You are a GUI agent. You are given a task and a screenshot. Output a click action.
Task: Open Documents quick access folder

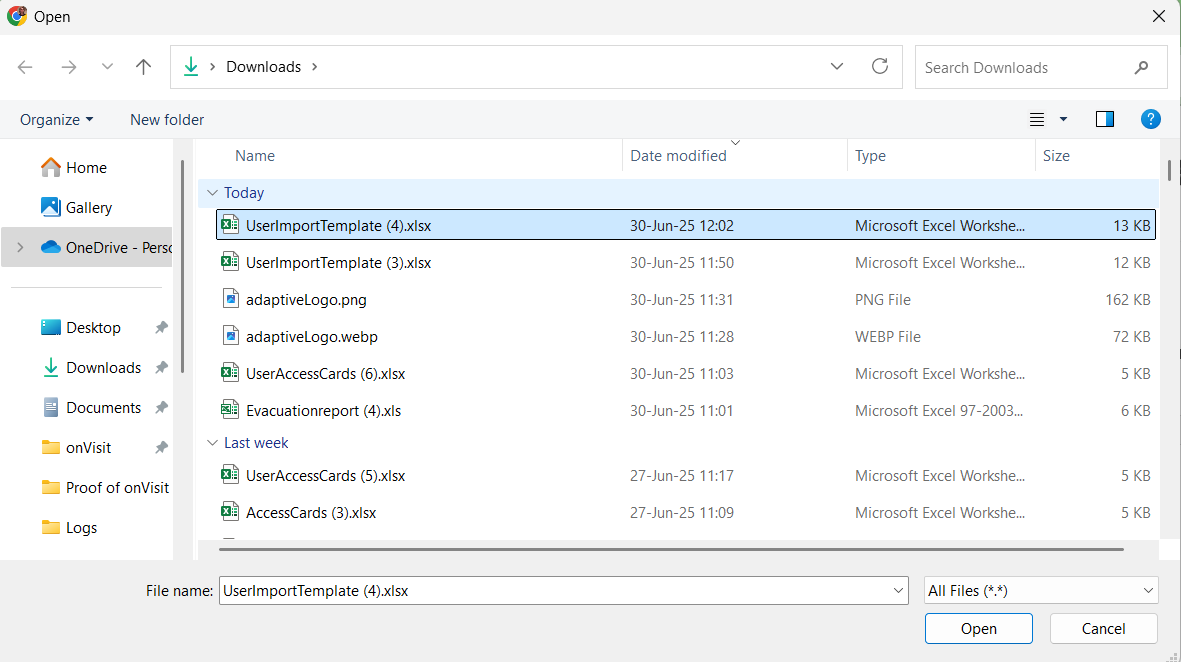pyautogui.click(x=91, y=407)
